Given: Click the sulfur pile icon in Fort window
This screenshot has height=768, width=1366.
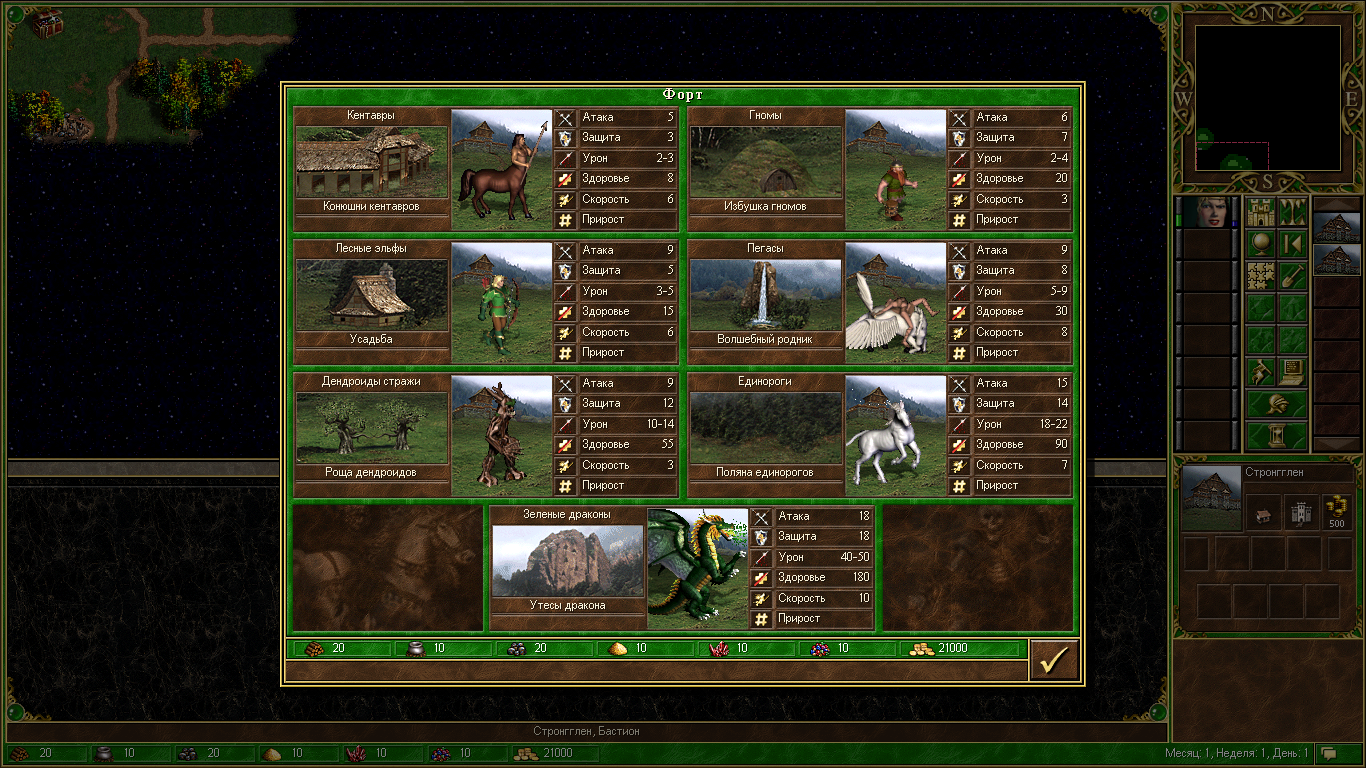Looking at the screenshot, I should (618, 648).
